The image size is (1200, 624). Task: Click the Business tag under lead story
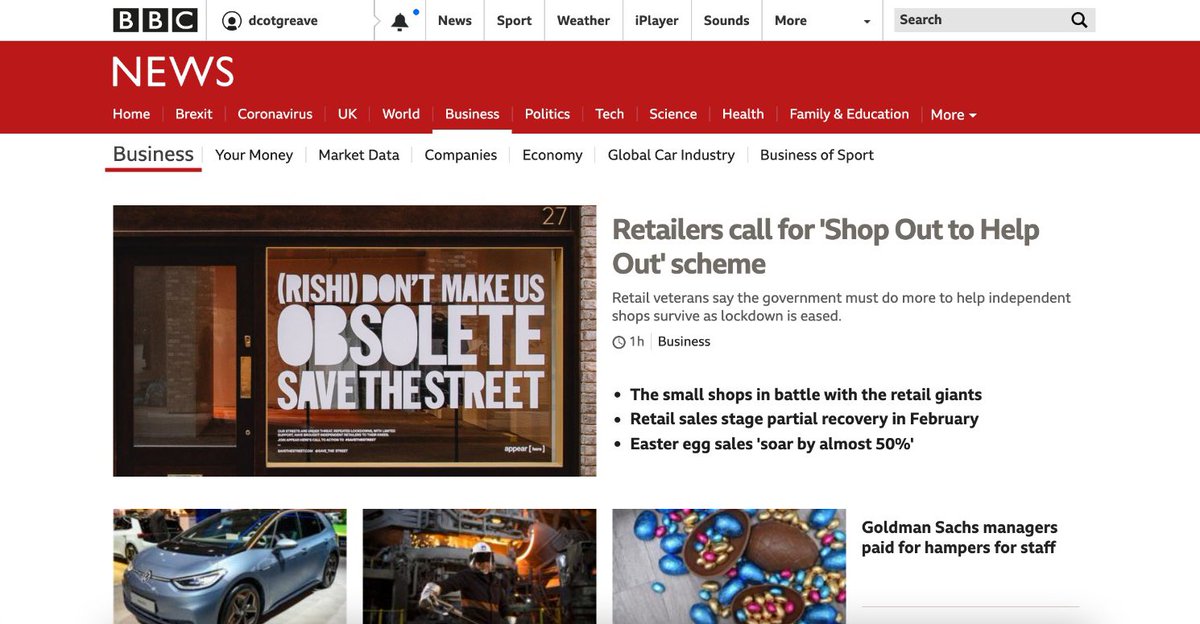684,342
